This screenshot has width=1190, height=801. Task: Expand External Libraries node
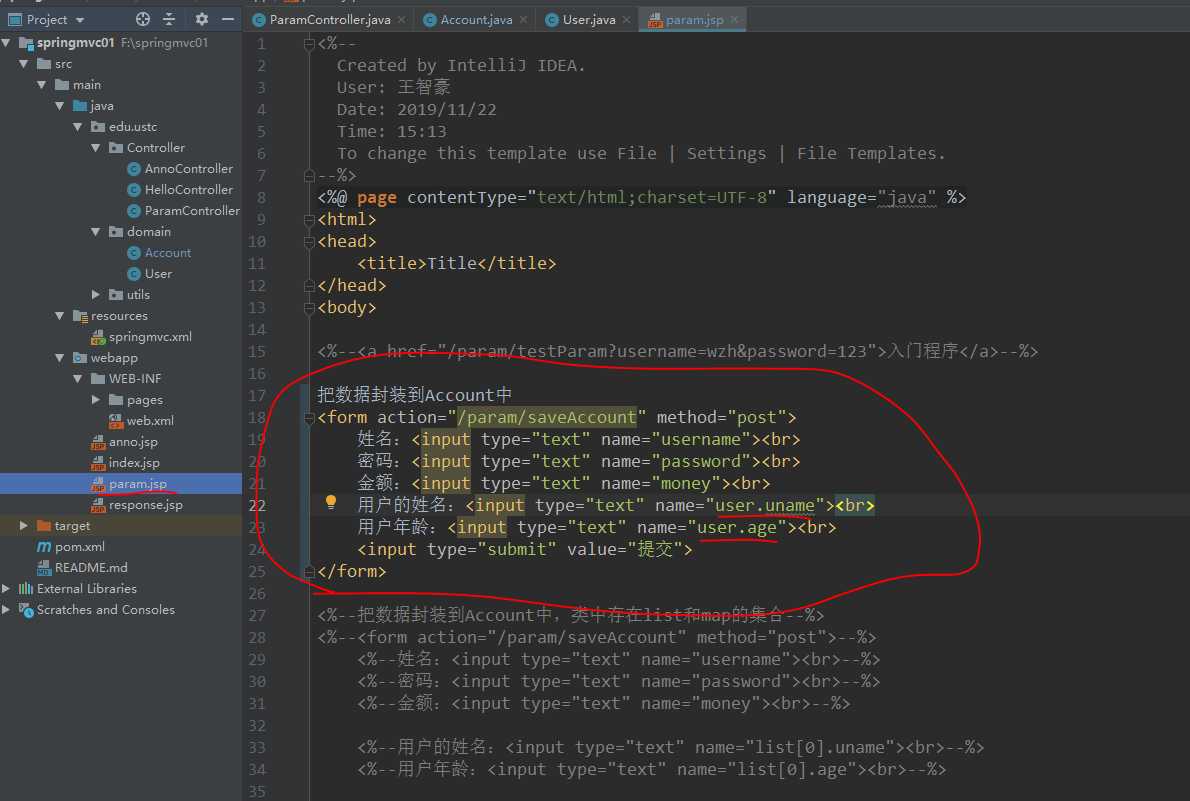pos(6,588)
